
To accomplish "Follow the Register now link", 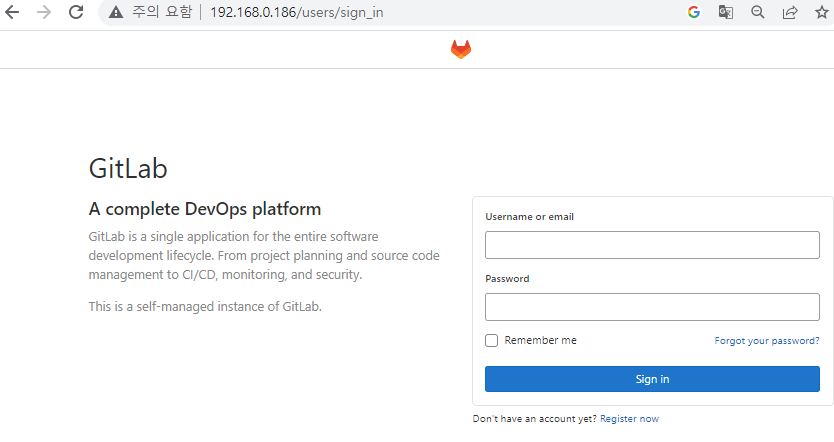I will (x=629, y=419).
